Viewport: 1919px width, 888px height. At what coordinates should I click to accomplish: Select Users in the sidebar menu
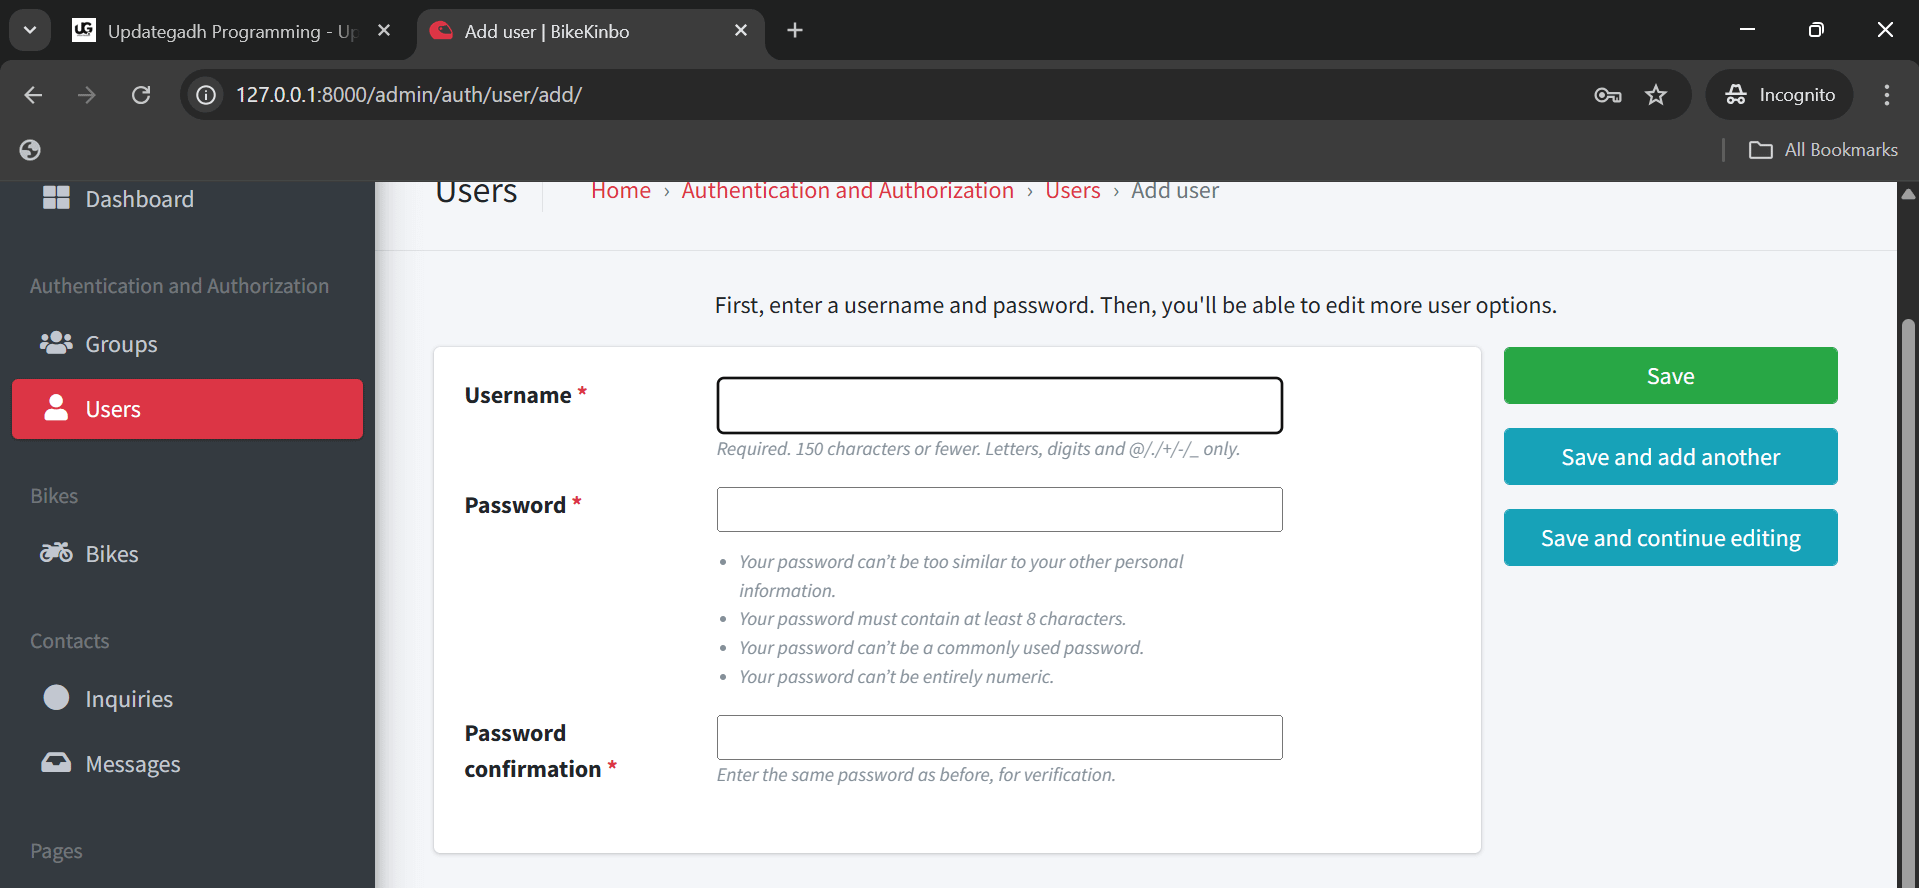click(187, 409)
